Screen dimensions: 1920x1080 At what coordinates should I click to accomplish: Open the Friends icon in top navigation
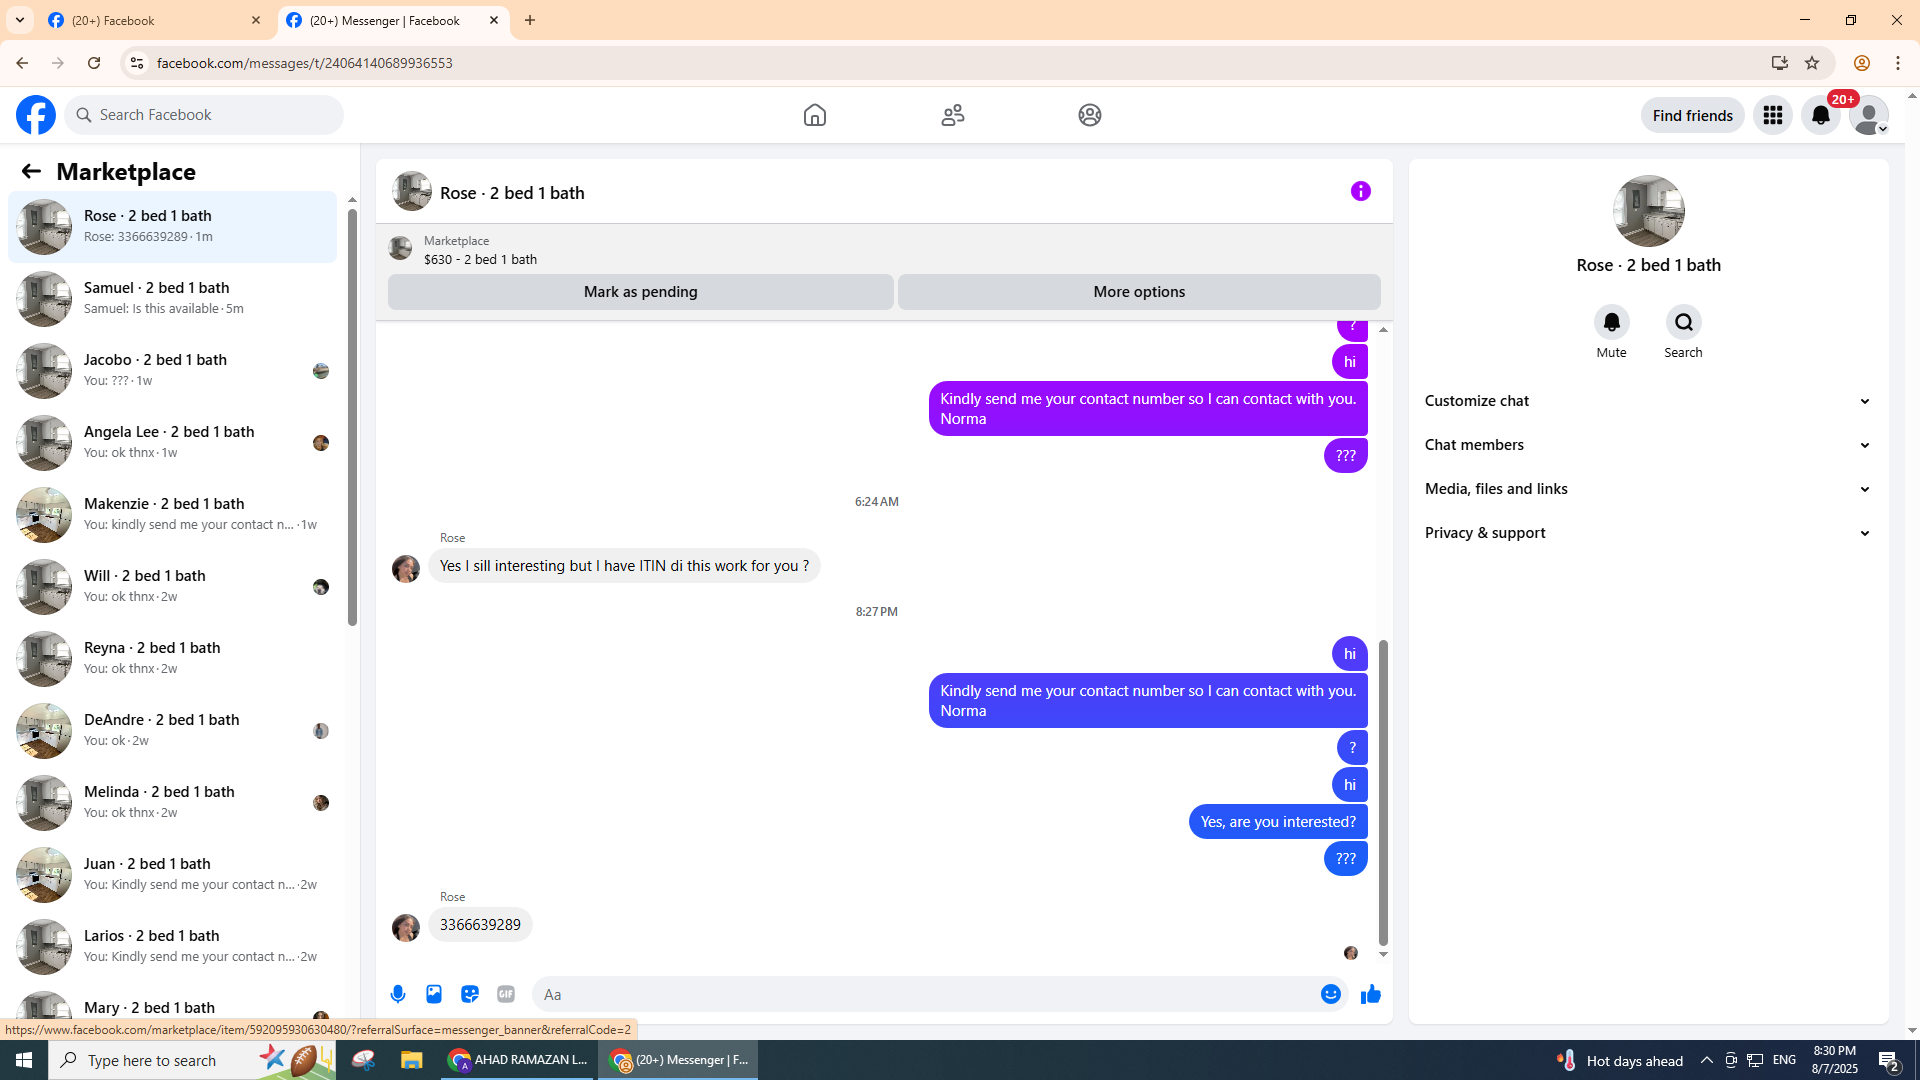click(x=953, y=115)
